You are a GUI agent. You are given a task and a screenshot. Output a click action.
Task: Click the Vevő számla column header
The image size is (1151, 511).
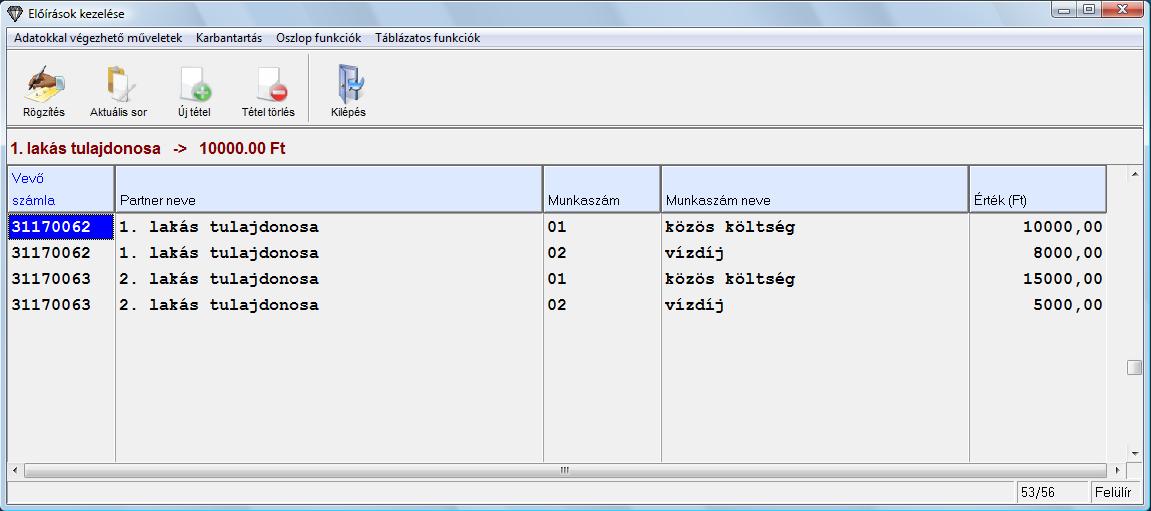[60, 189]
